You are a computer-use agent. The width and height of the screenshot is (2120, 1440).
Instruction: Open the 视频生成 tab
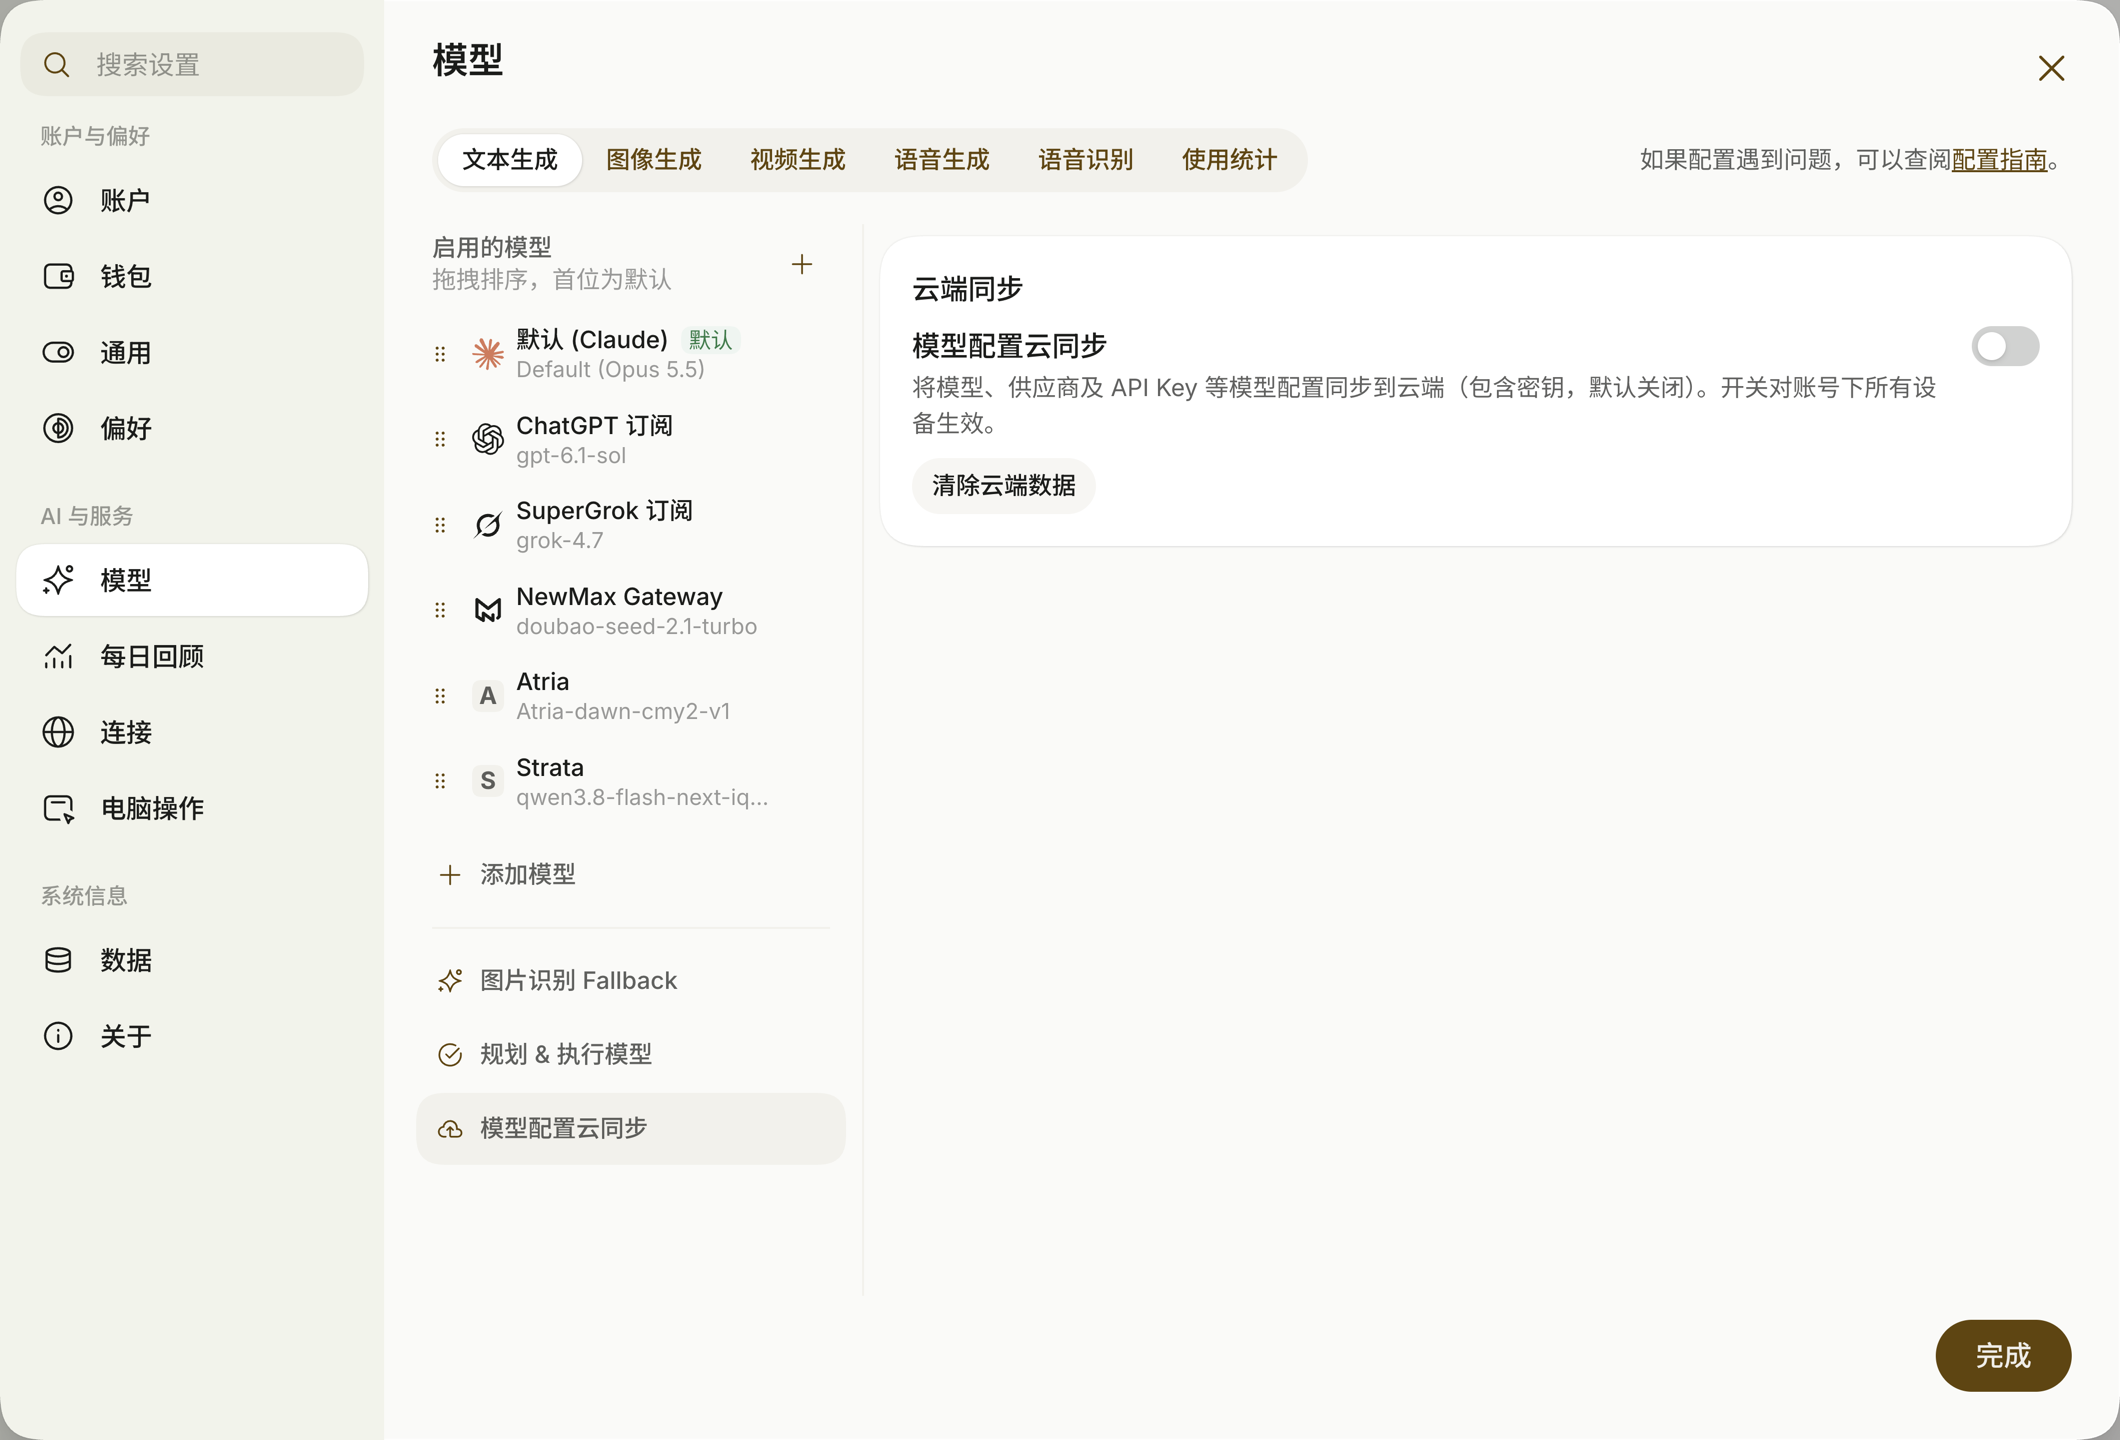[798, 160]
